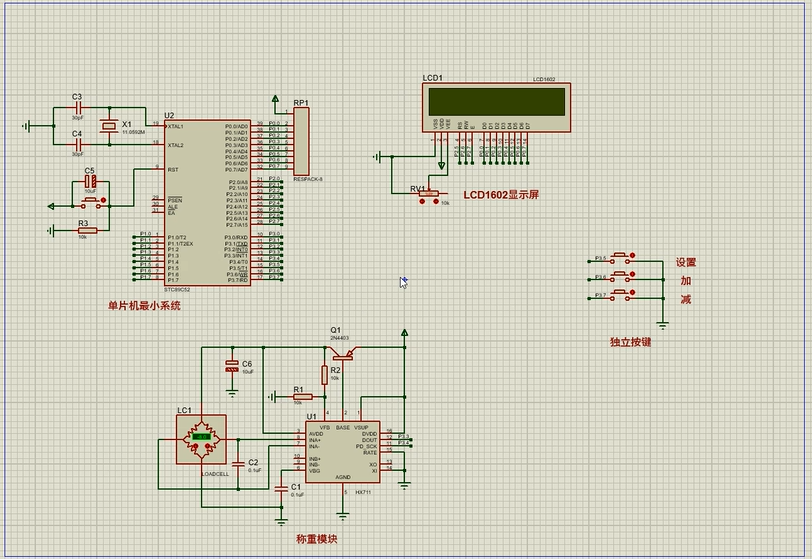812x559 pixels.
Task: Click the LCD1 display screen
Action: (x=495, y=100)
